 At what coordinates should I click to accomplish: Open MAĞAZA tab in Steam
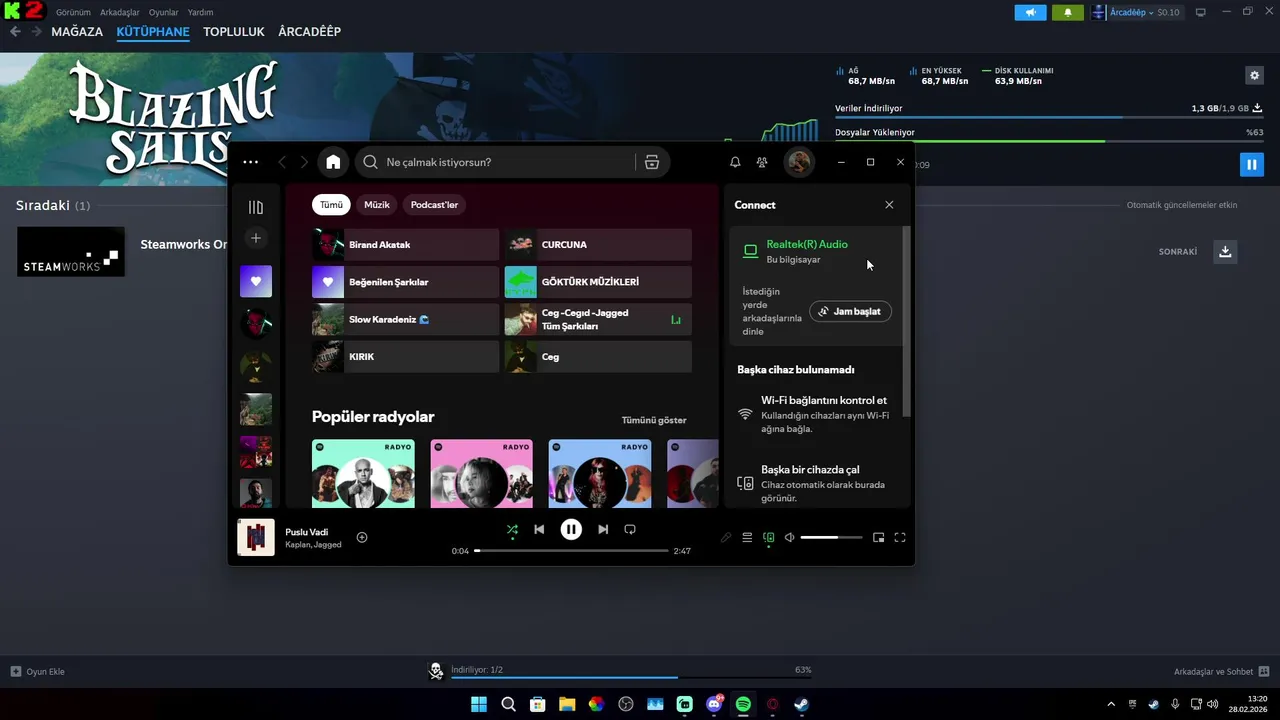pyautogui.click(x=77, y=31)
